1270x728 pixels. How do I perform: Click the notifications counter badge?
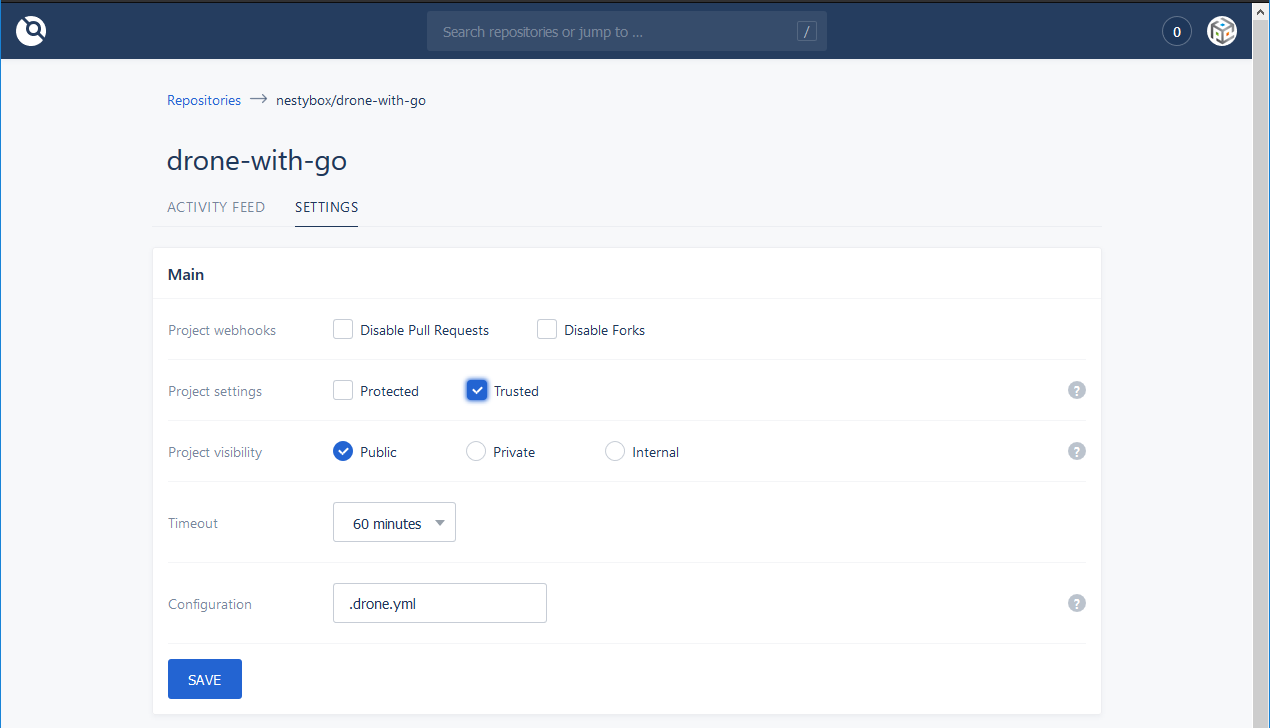pyautogui.click(x=1176, y=32)
